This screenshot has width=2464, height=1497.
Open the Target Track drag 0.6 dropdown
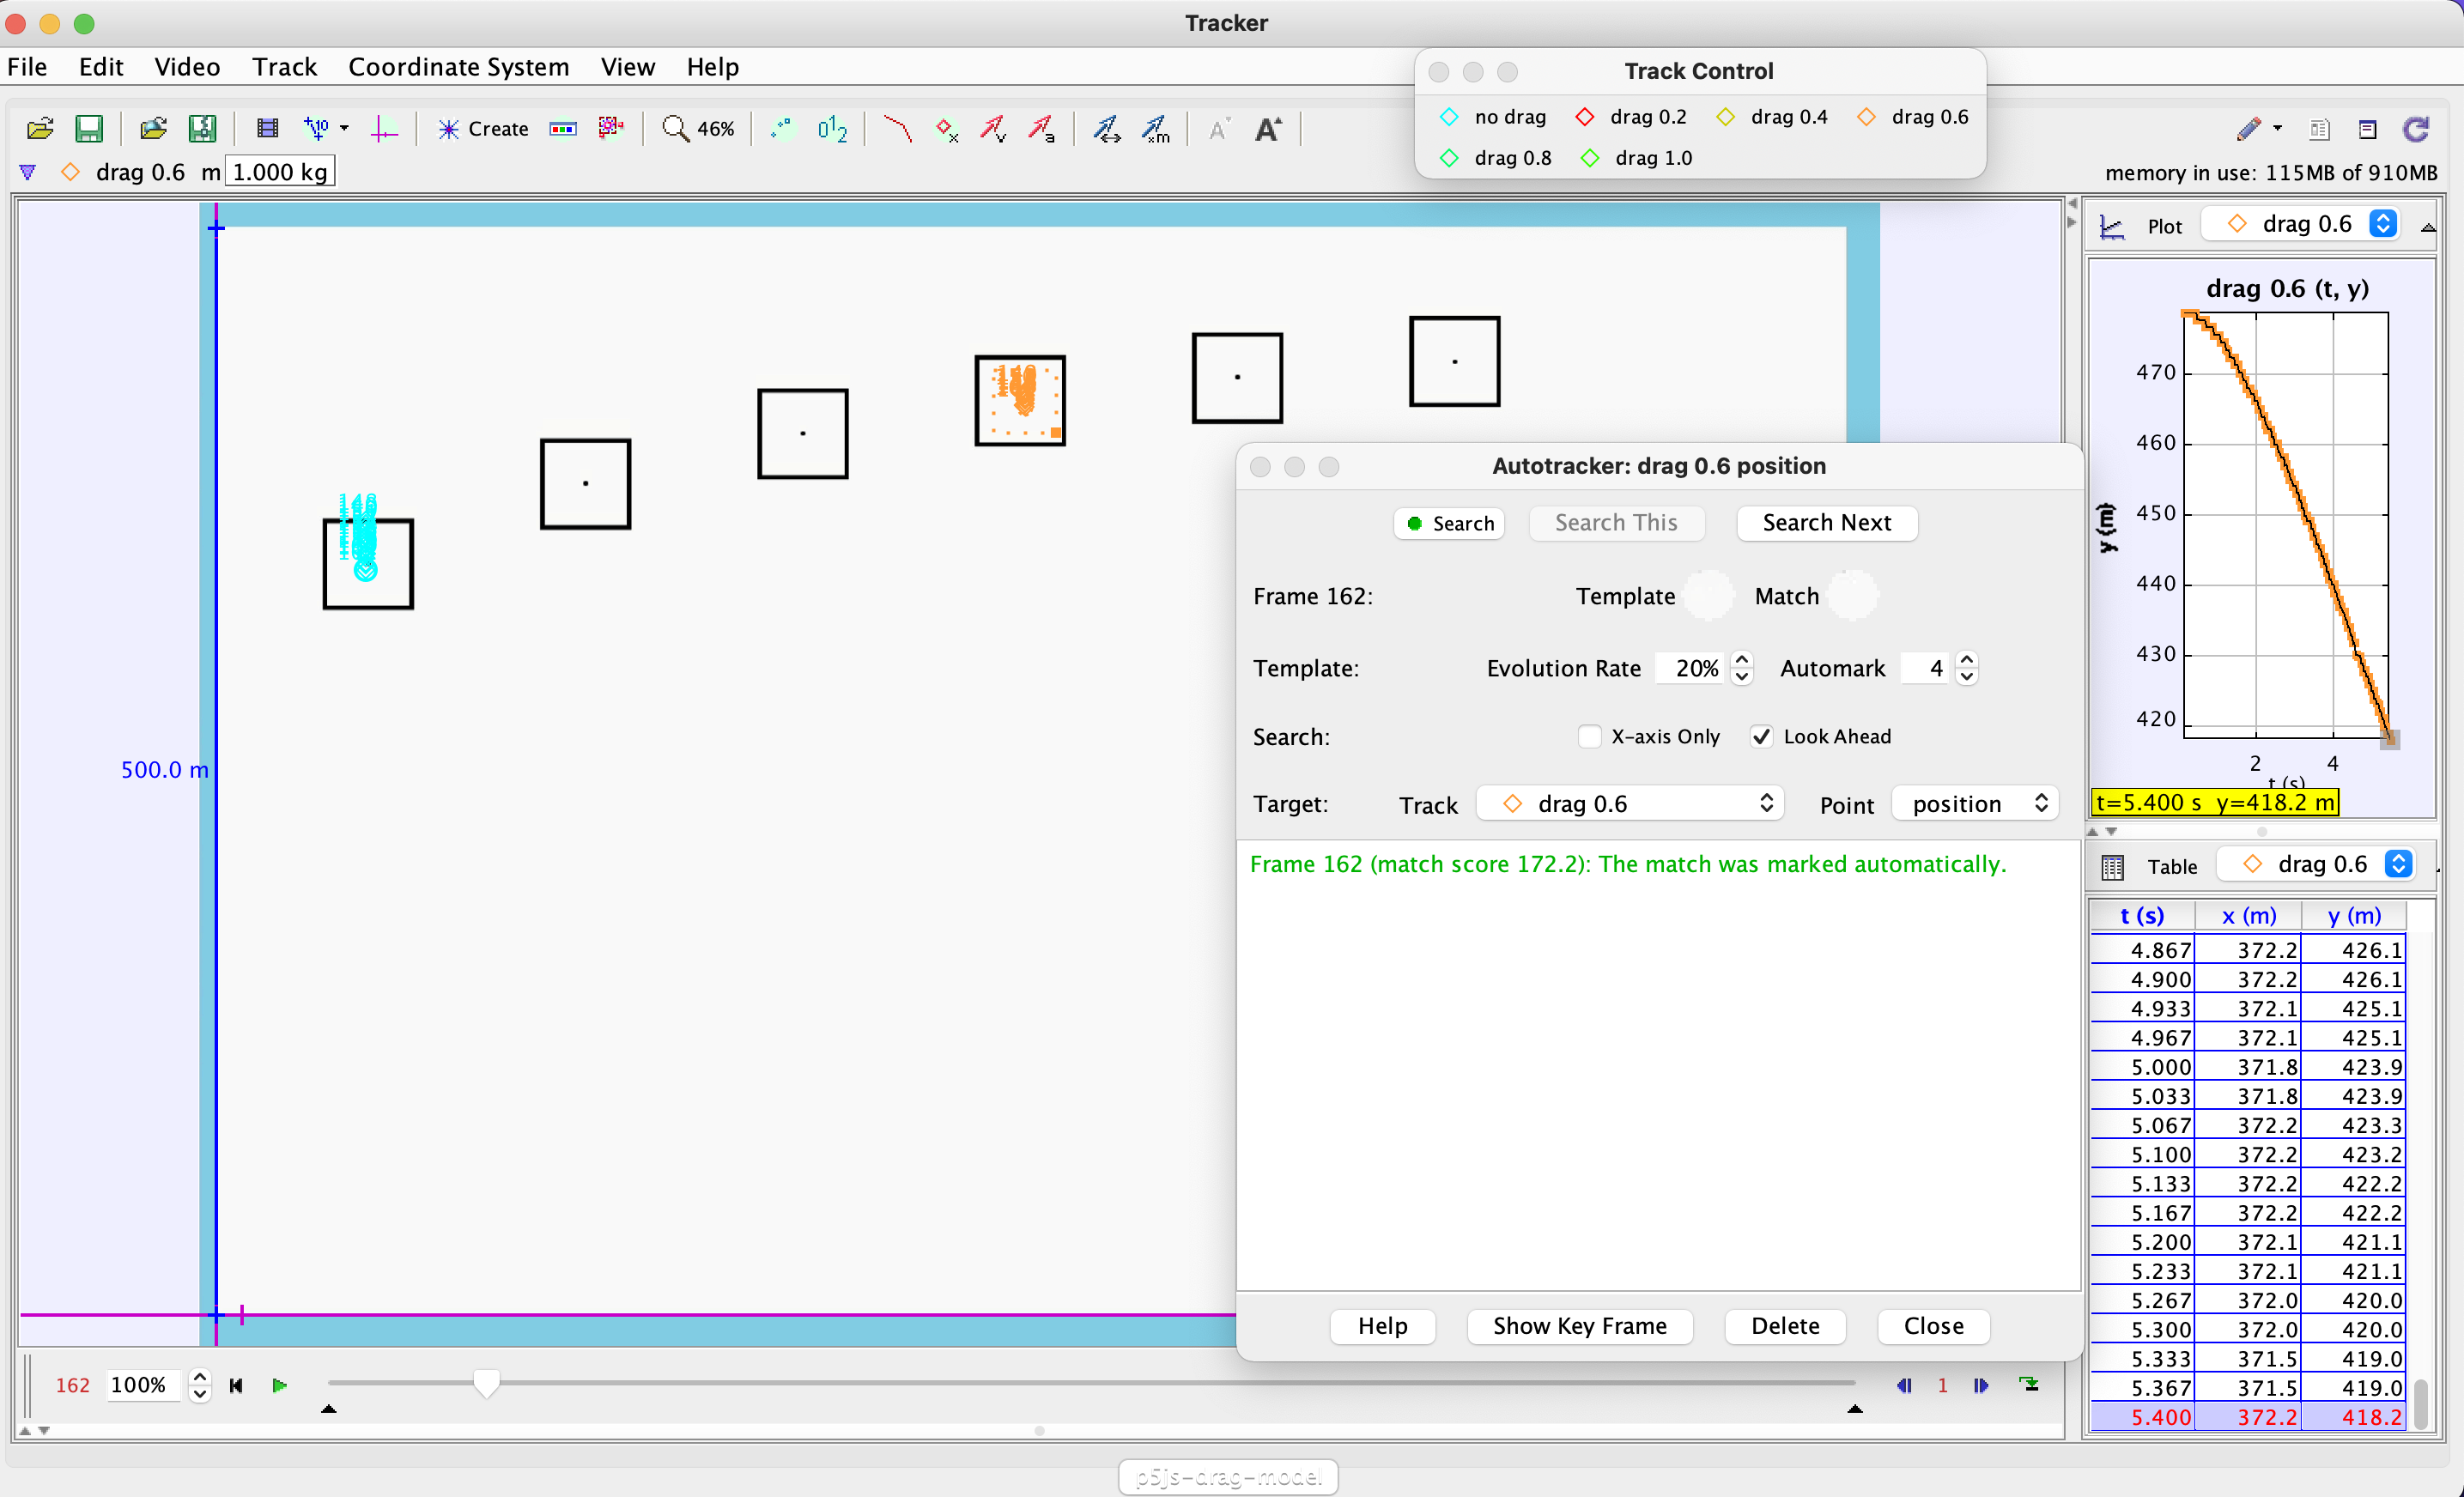1631,804
